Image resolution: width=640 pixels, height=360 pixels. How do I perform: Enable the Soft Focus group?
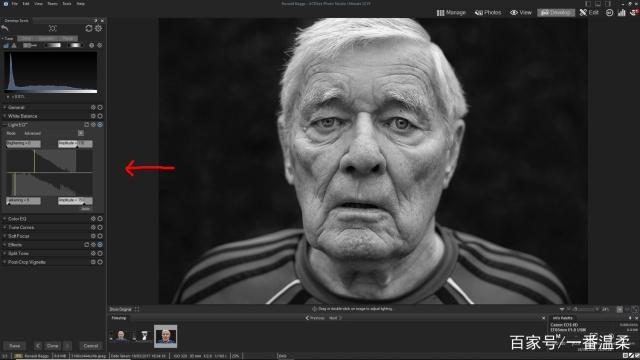pos(100,236)
